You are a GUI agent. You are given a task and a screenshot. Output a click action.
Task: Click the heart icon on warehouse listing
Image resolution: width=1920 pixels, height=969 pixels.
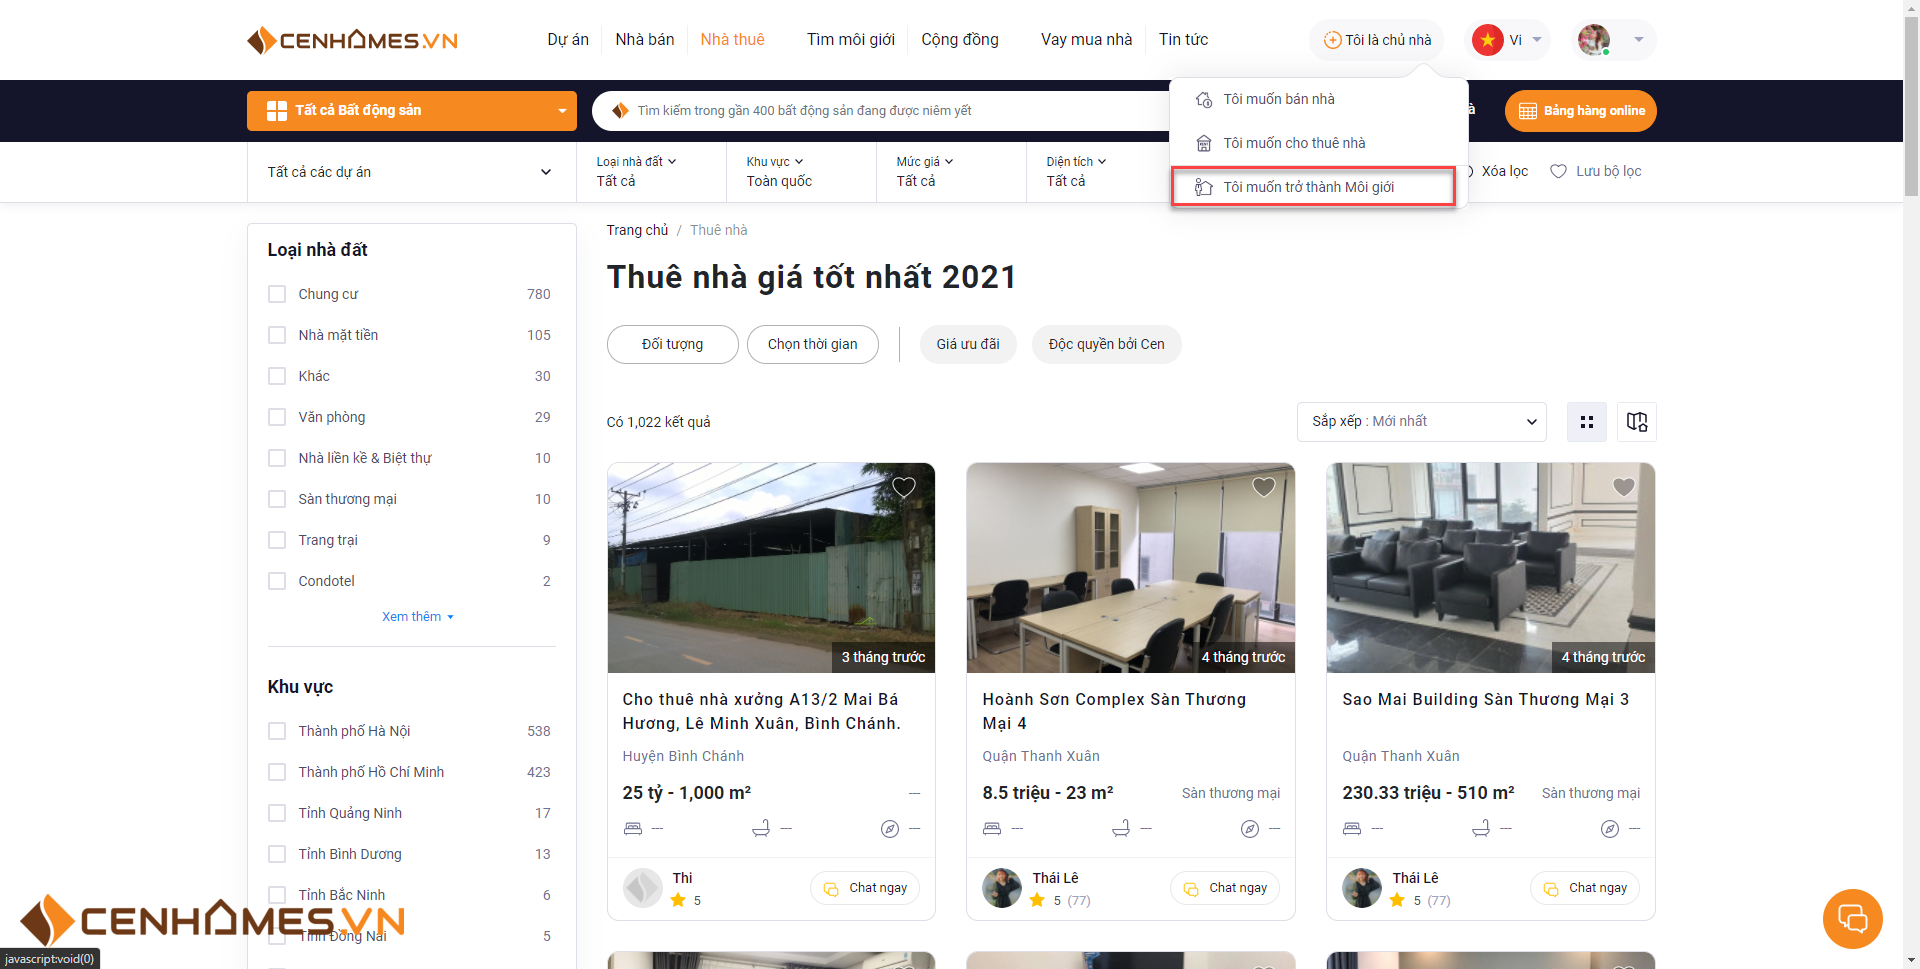coord(903,487)
